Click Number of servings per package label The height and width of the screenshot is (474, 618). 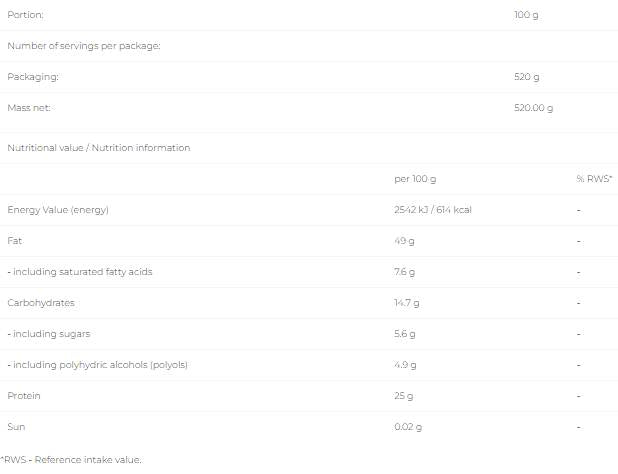pos(84,46)
